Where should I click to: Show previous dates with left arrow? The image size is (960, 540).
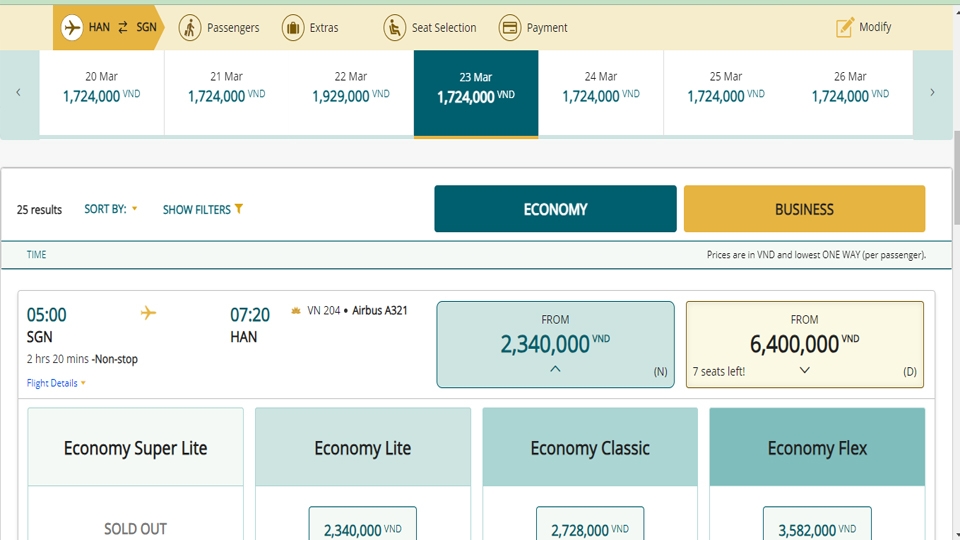18,92
